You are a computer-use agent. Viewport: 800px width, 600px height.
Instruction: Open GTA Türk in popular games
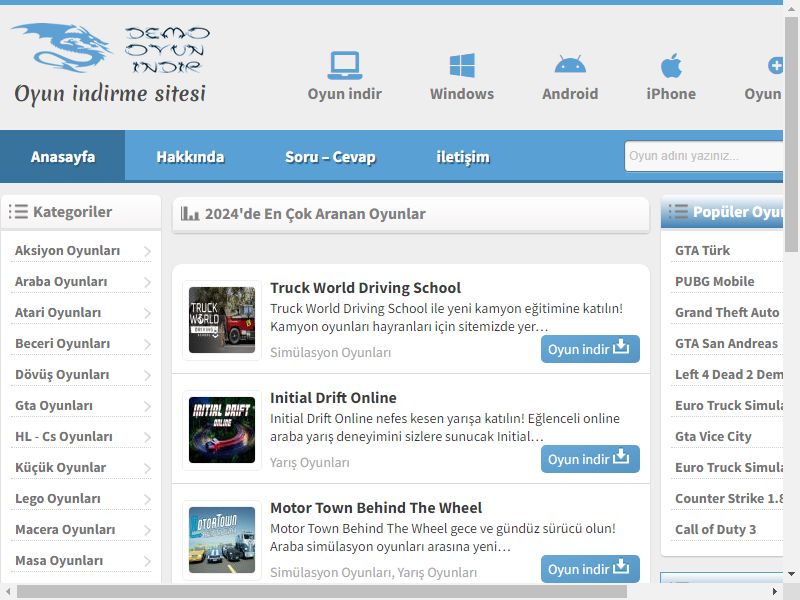703,251
